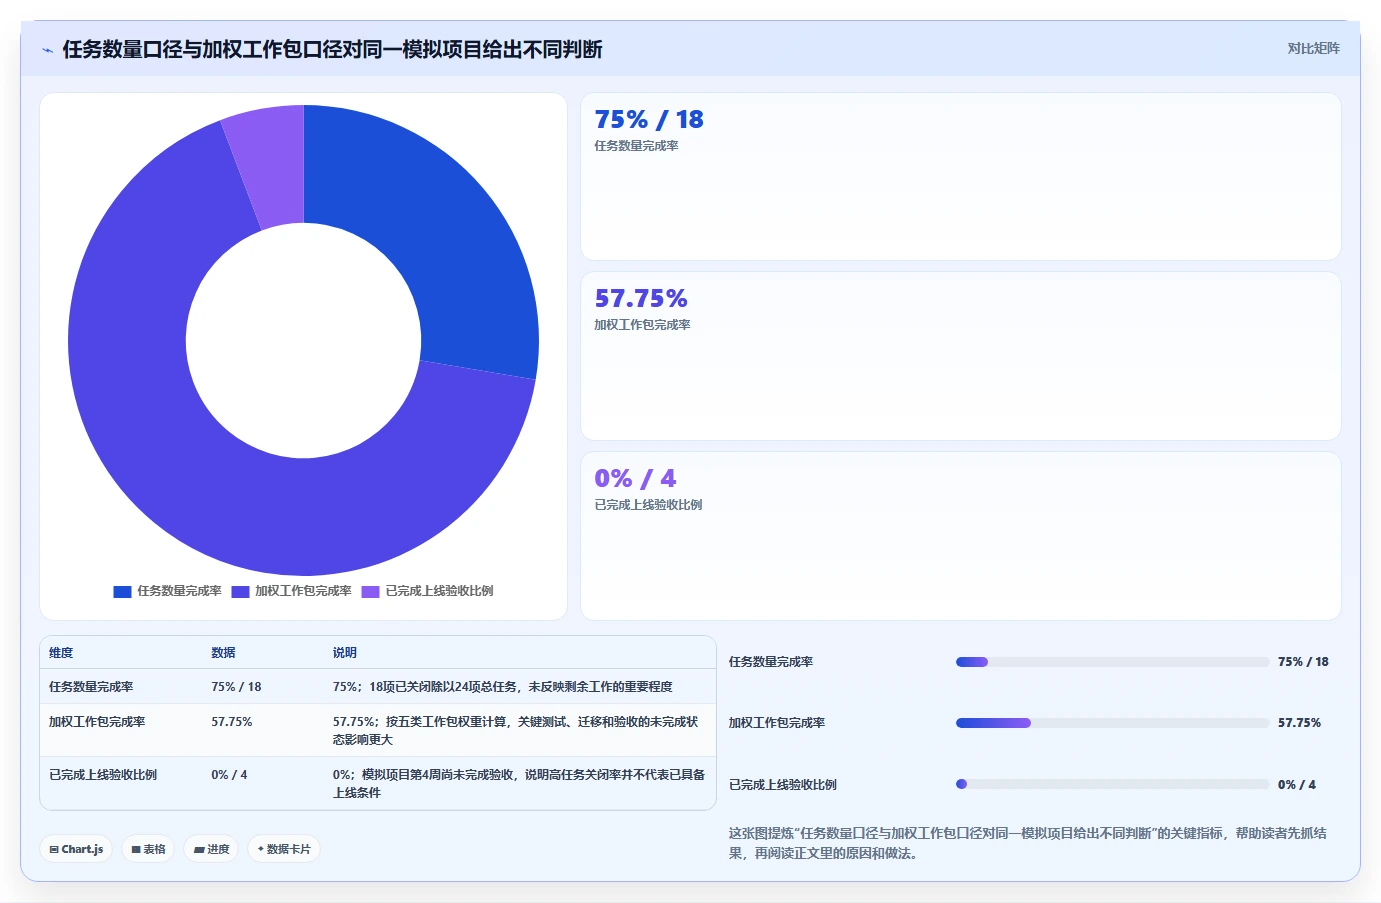Image resolution: width=1381 pixels, height=903 pixels.
Task: Click the 加权工作包完成率 progress bar
Action: tap(1112, 723)
